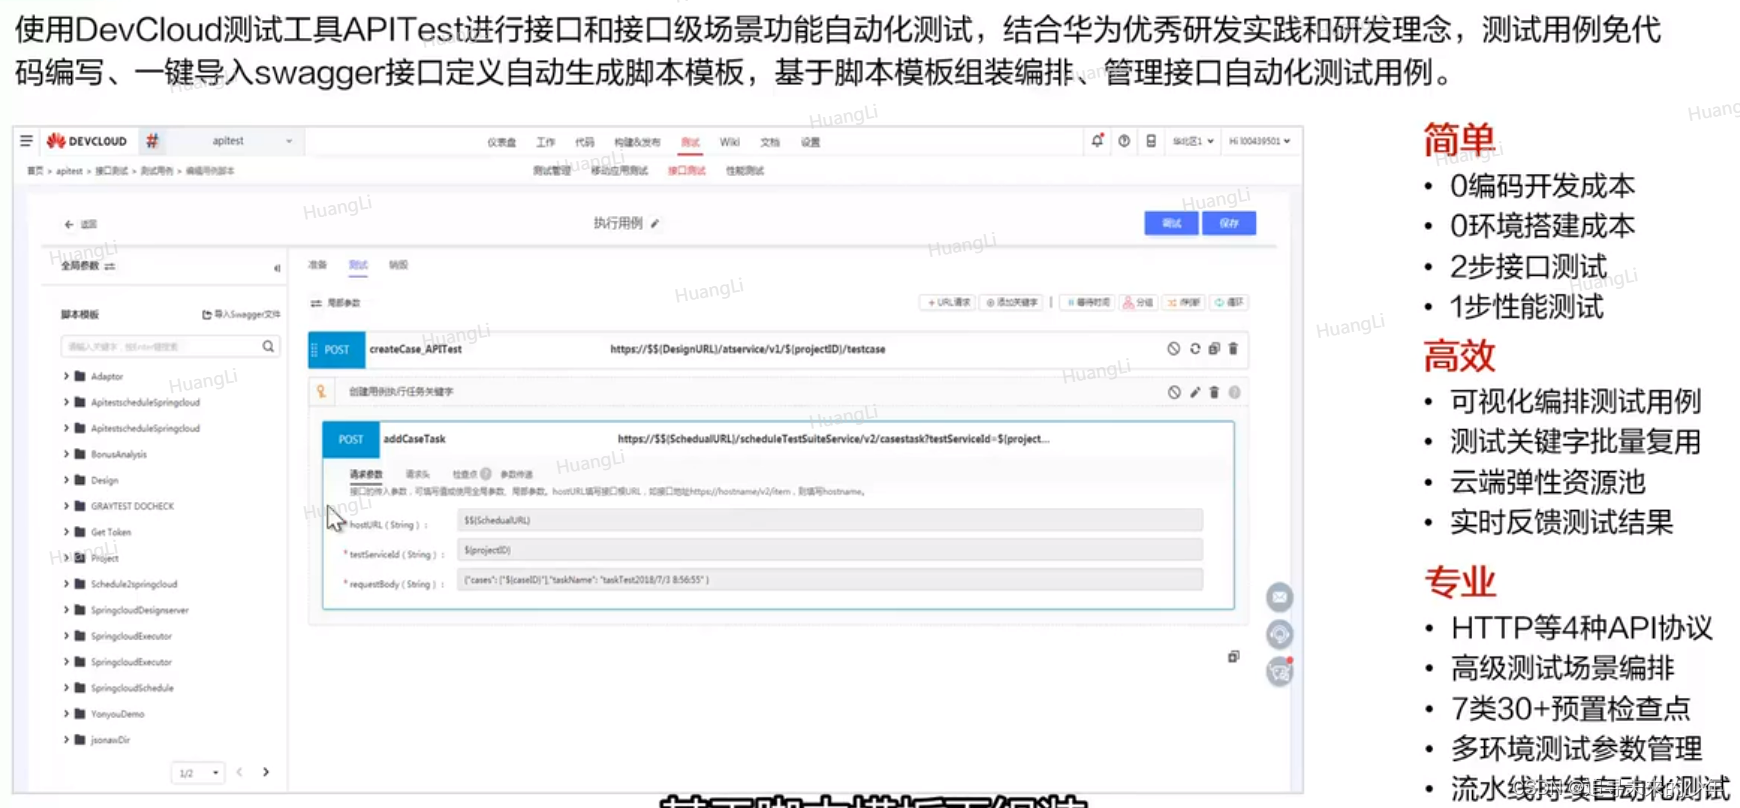Expand the Design folder
This screenshot has height=808, width=1740.
coord(66,480)
